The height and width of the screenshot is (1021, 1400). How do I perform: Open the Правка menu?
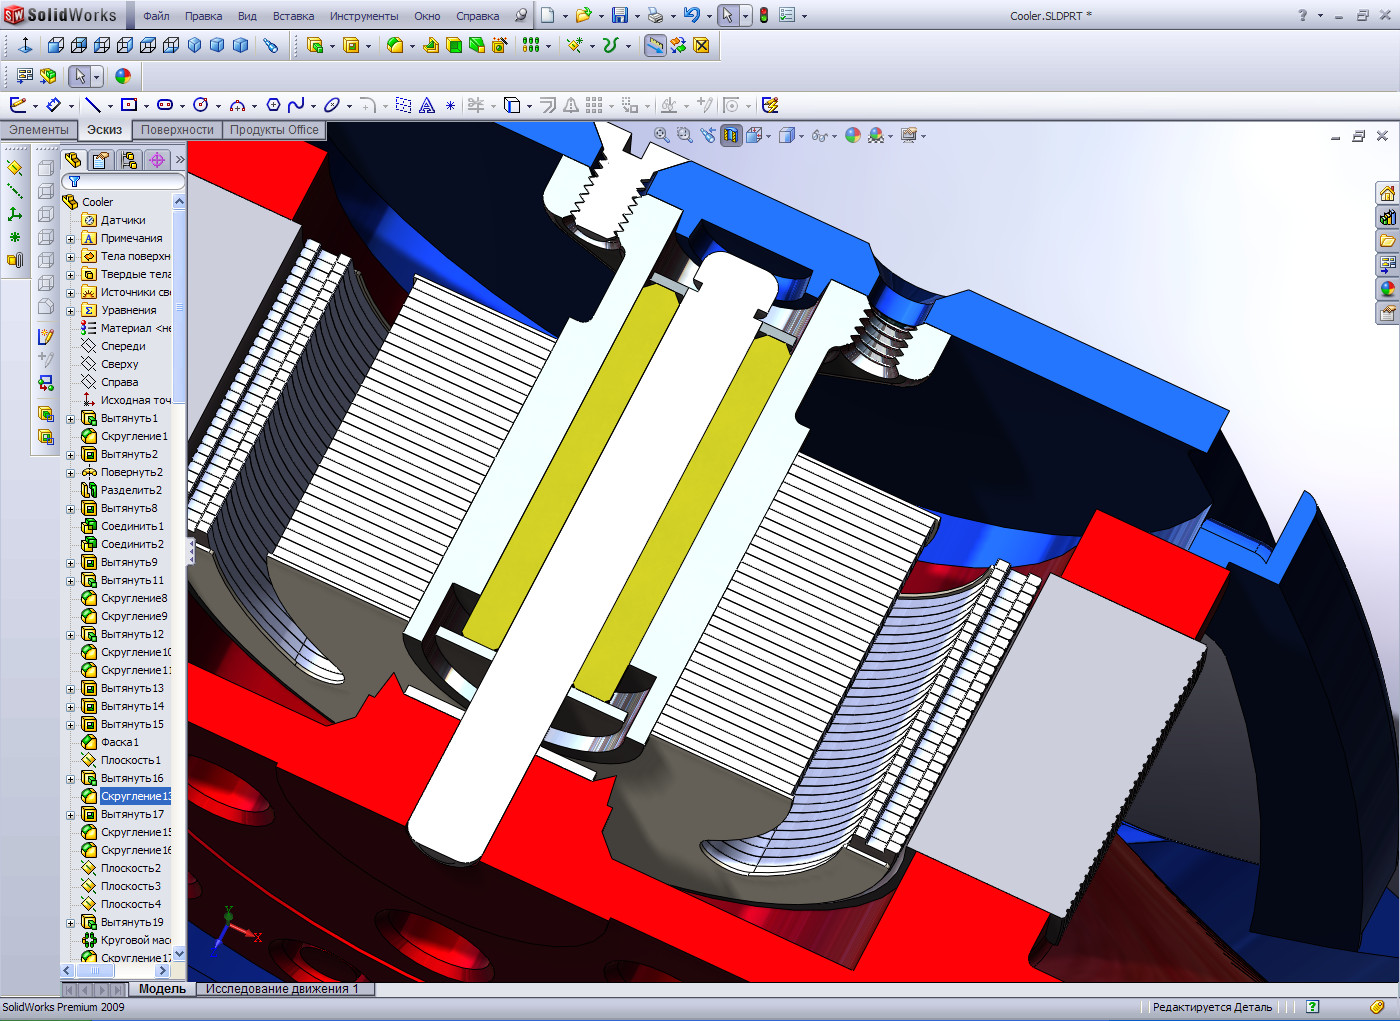click(x=203, y=16)
